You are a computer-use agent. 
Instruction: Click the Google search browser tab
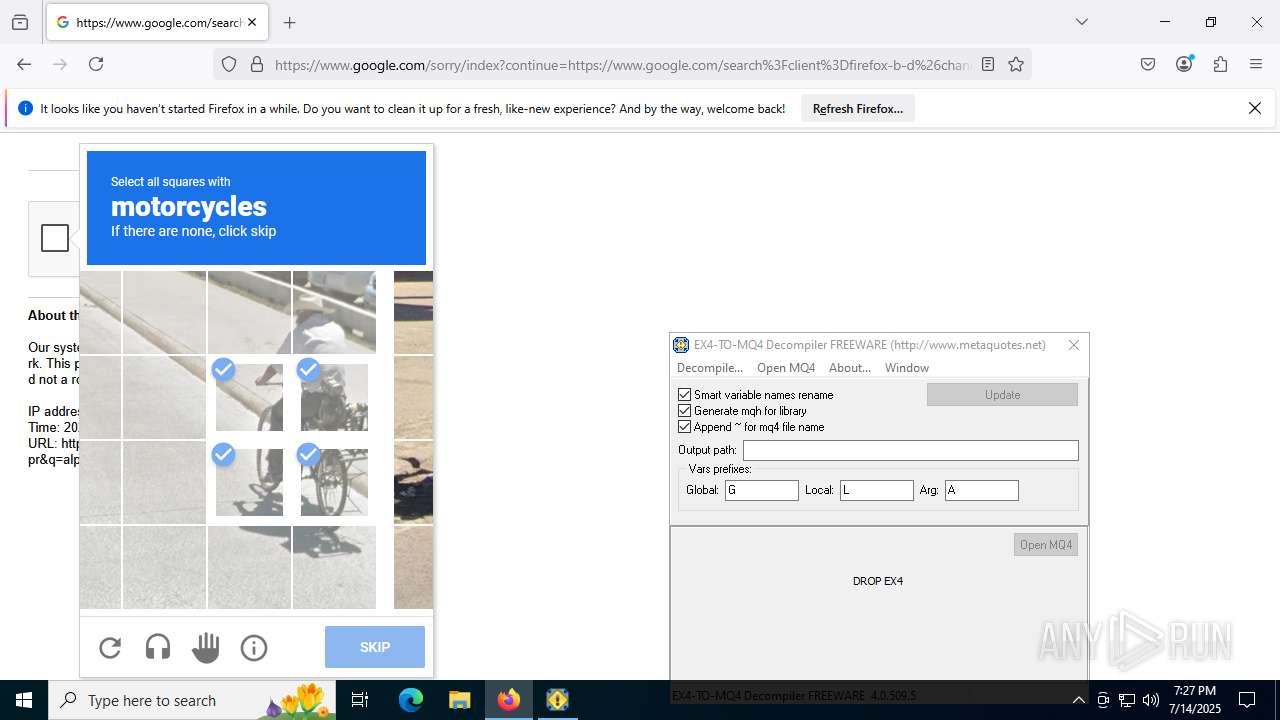pyautogui.click(x=157, y=22)
